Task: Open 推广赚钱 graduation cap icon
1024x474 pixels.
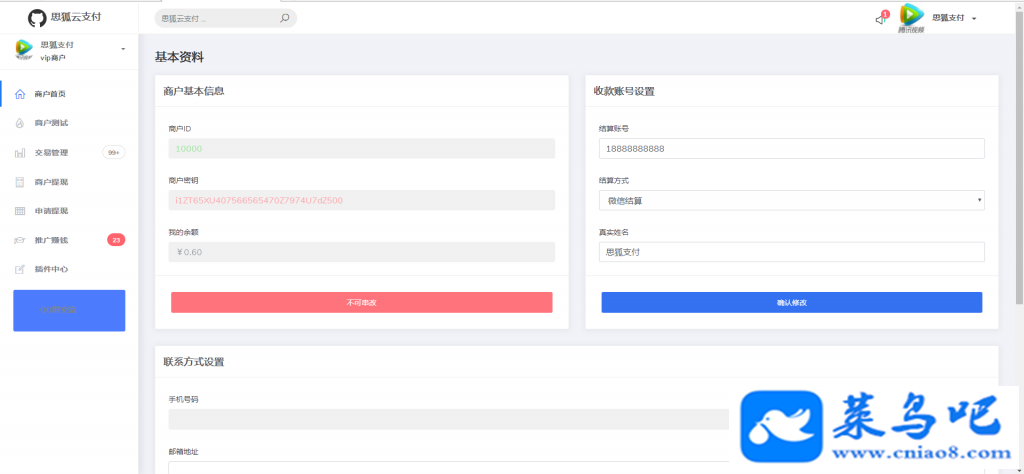Action: (x=20, y=240)
